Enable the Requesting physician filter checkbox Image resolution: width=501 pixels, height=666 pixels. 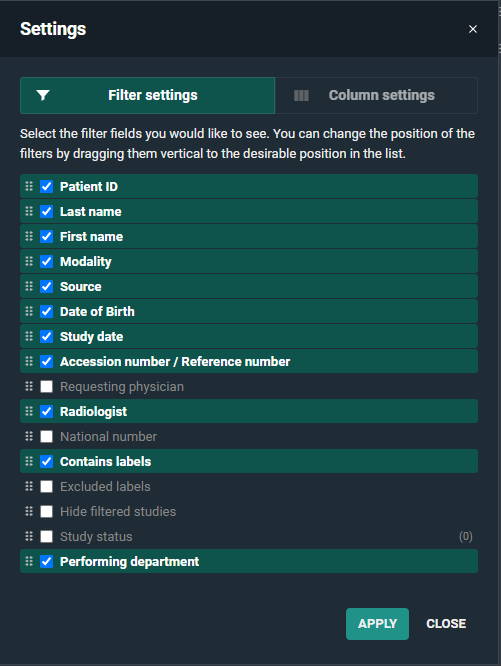tap(47, 387)
